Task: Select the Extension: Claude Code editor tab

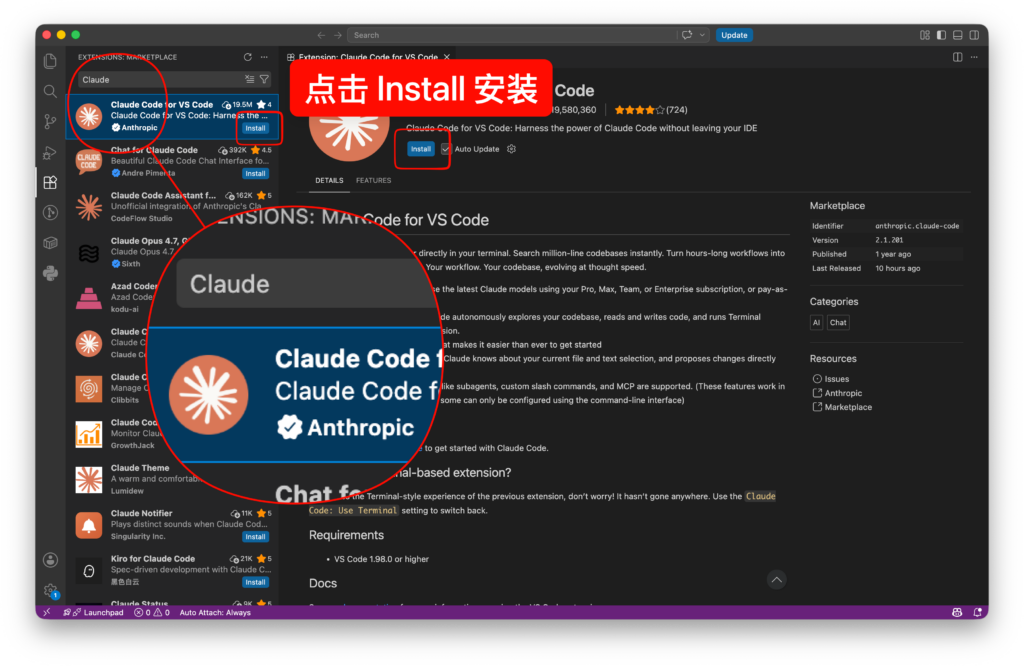Action: pos(368,57)
